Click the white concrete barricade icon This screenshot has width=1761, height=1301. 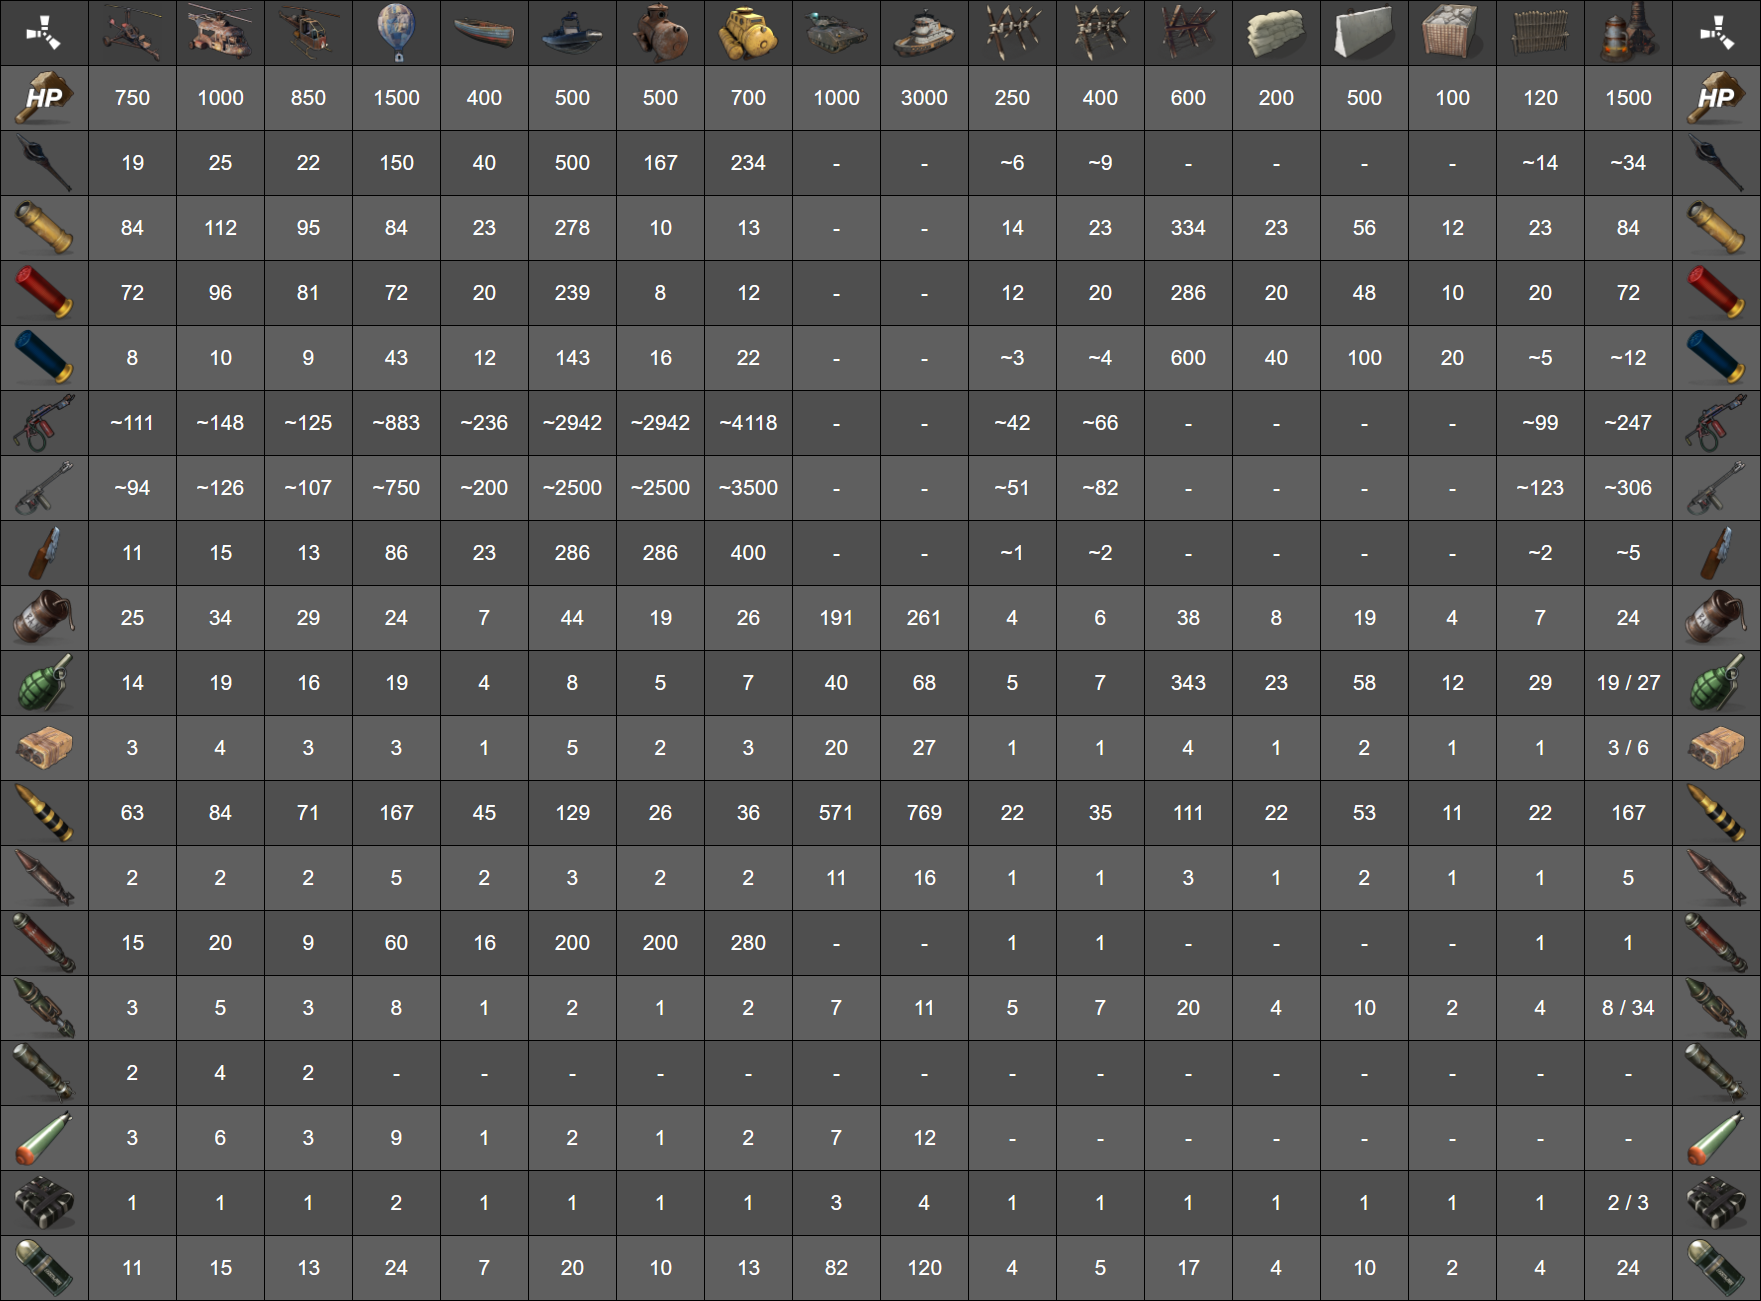1364,32
